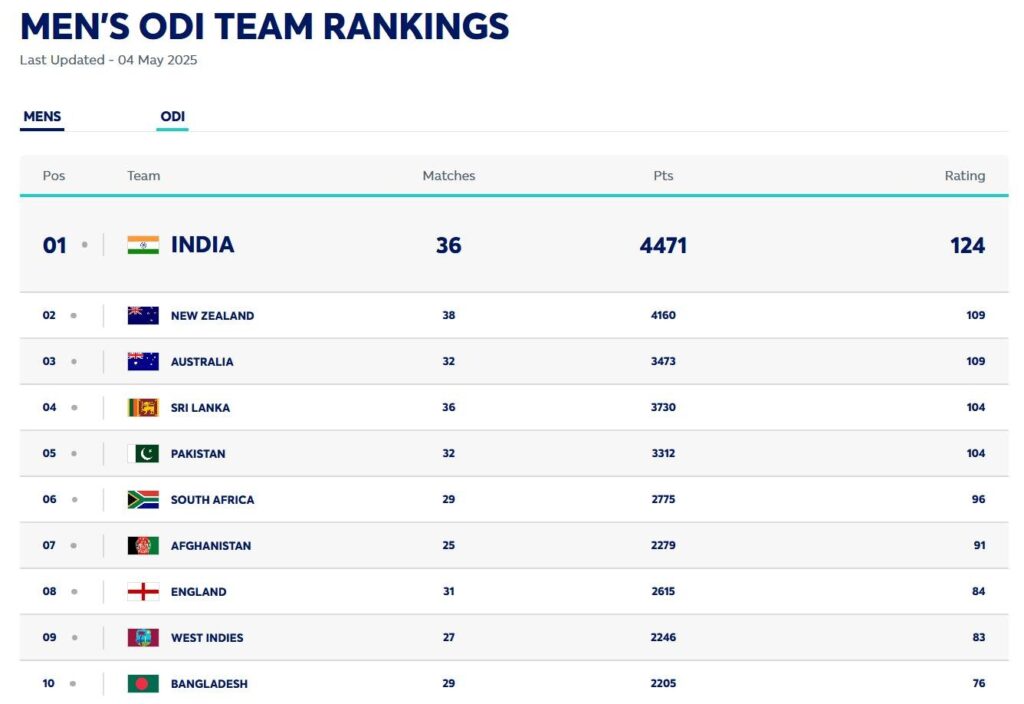Click the Team column header
Image resolution: width=1024 pixels, height=704 pixels.
pyautogui.click(x=143, y=176)
